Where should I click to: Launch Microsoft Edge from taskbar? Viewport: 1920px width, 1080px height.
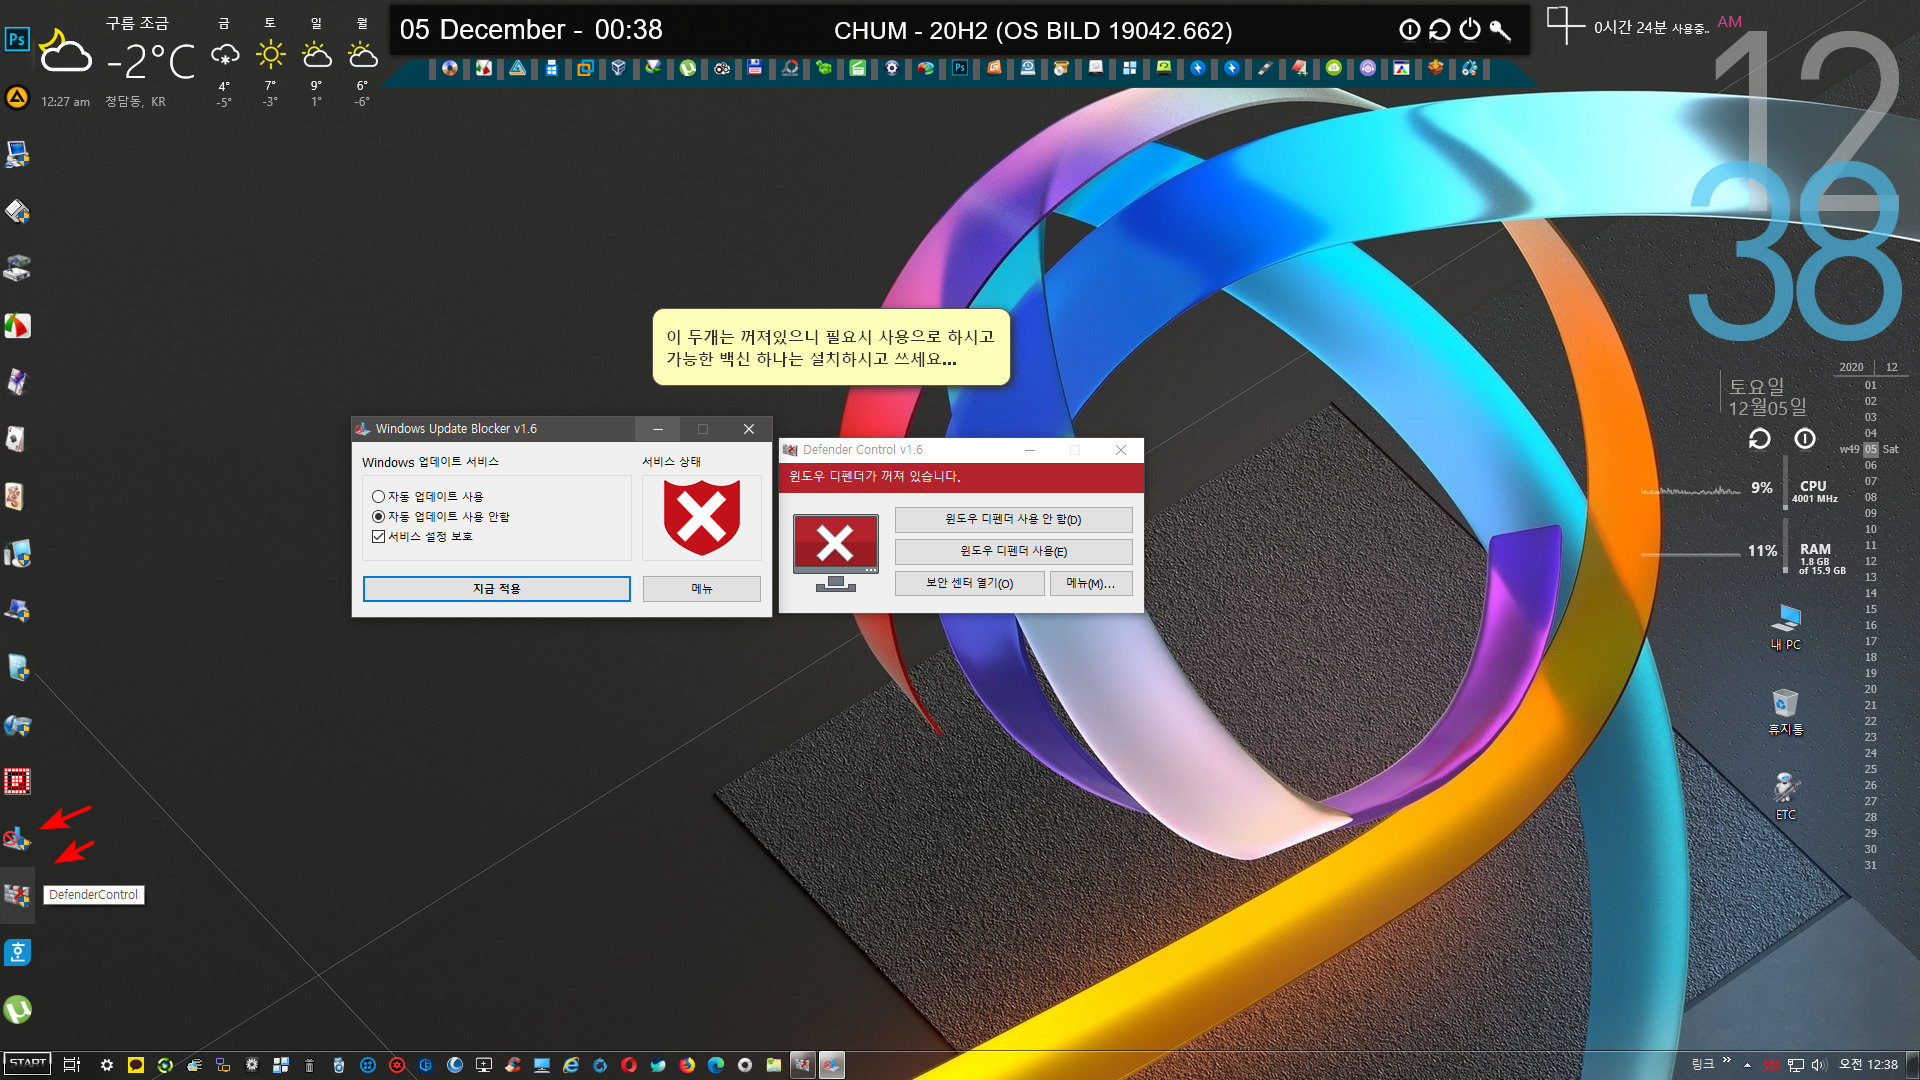pos(716,1065)
